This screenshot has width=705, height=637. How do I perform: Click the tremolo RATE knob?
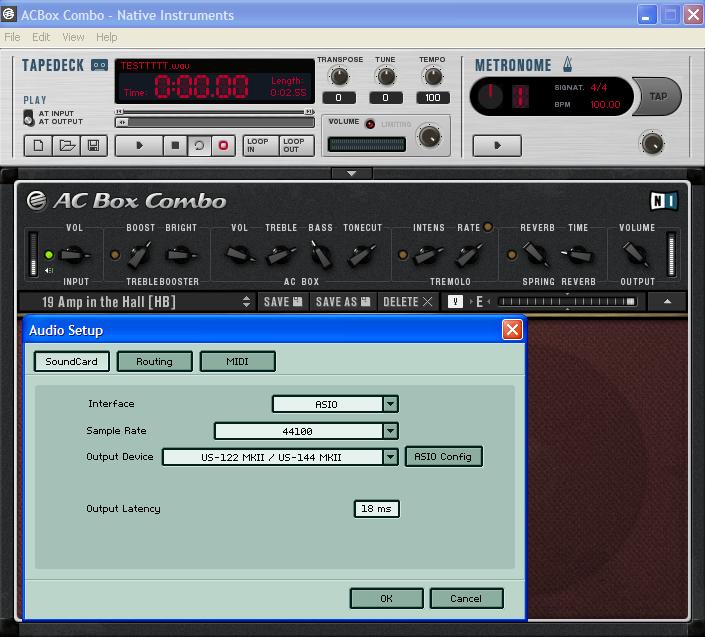[469, 255]
